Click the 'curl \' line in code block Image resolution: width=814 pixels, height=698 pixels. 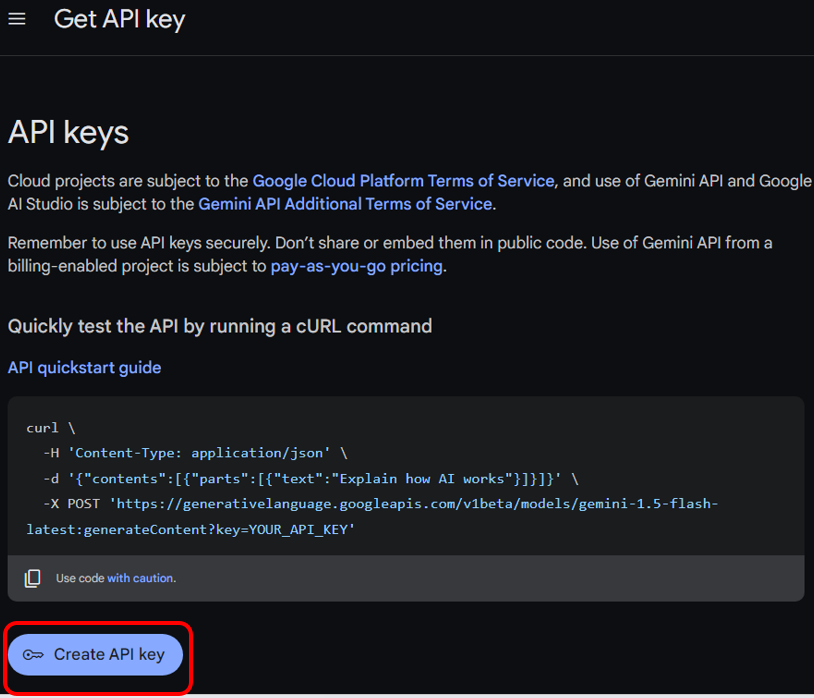click(x=51, y=428)
